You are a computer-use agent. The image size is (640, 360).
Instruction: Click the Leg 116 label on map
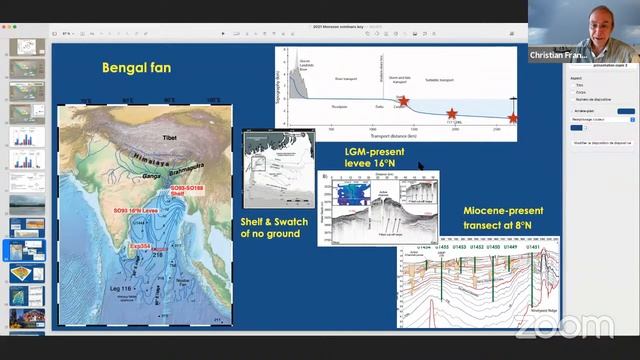pos(120,289)
